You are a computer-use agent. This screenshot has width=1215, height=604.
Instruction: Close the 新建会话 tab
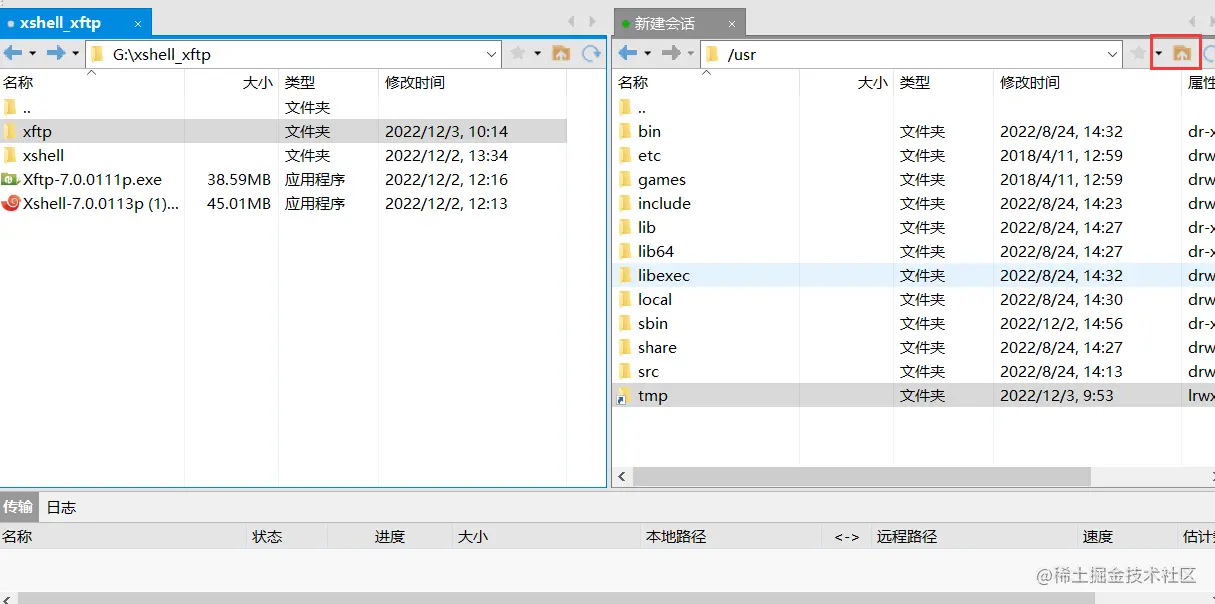tap(733, 23)
